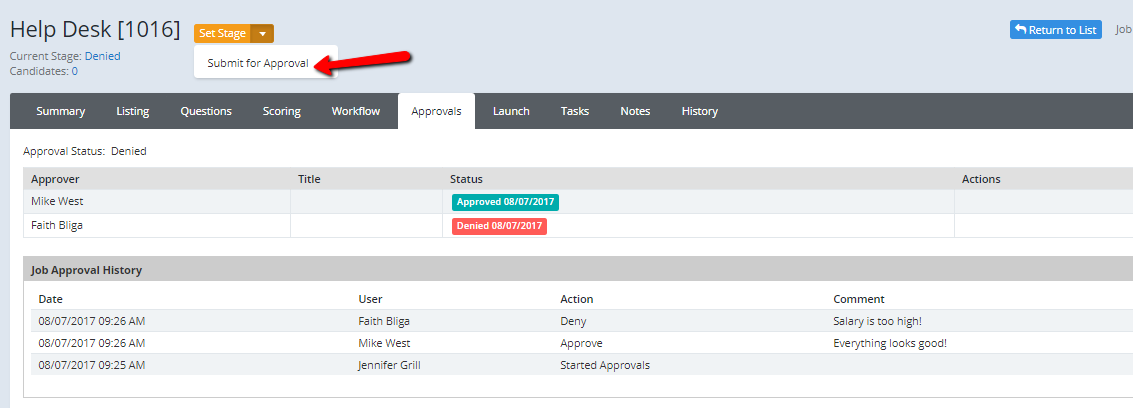Open the Questions tab

tap(206, 111)
